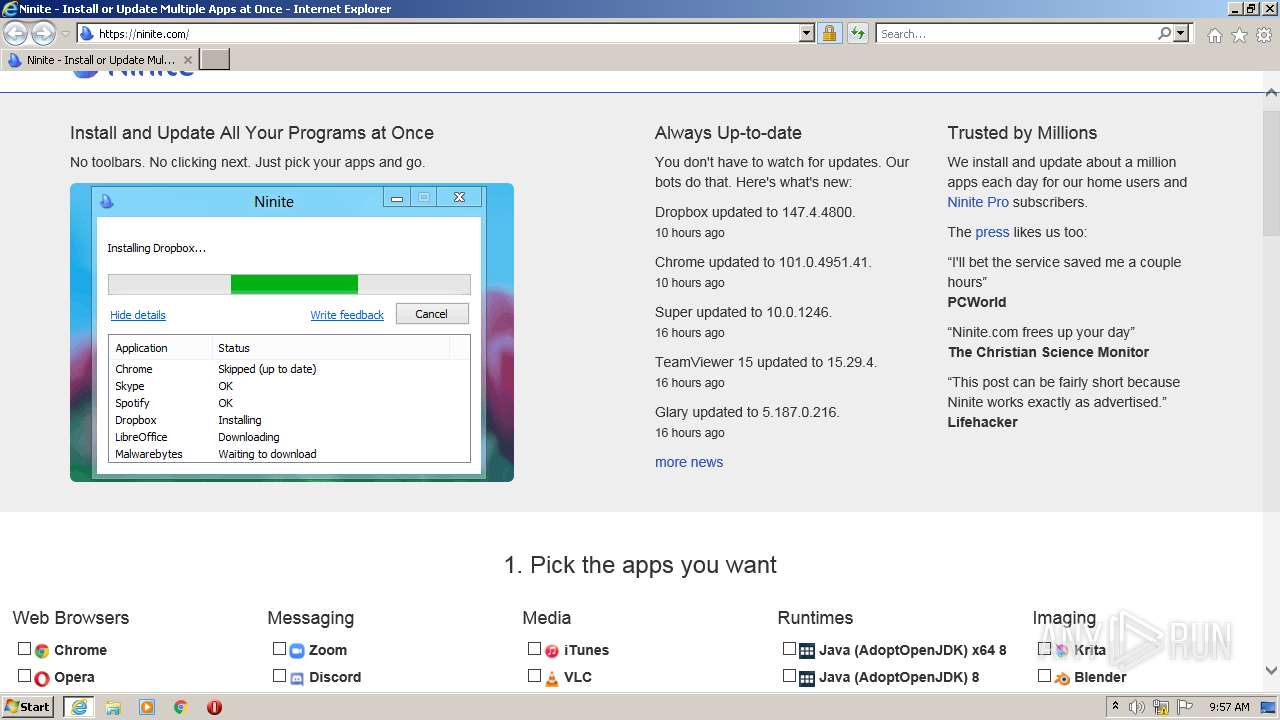This screenshot has width=1280, height=720.
Task: Check the Java (AdoptOpenJDK) x64 8 checkbox
Action: click(789, 649)
